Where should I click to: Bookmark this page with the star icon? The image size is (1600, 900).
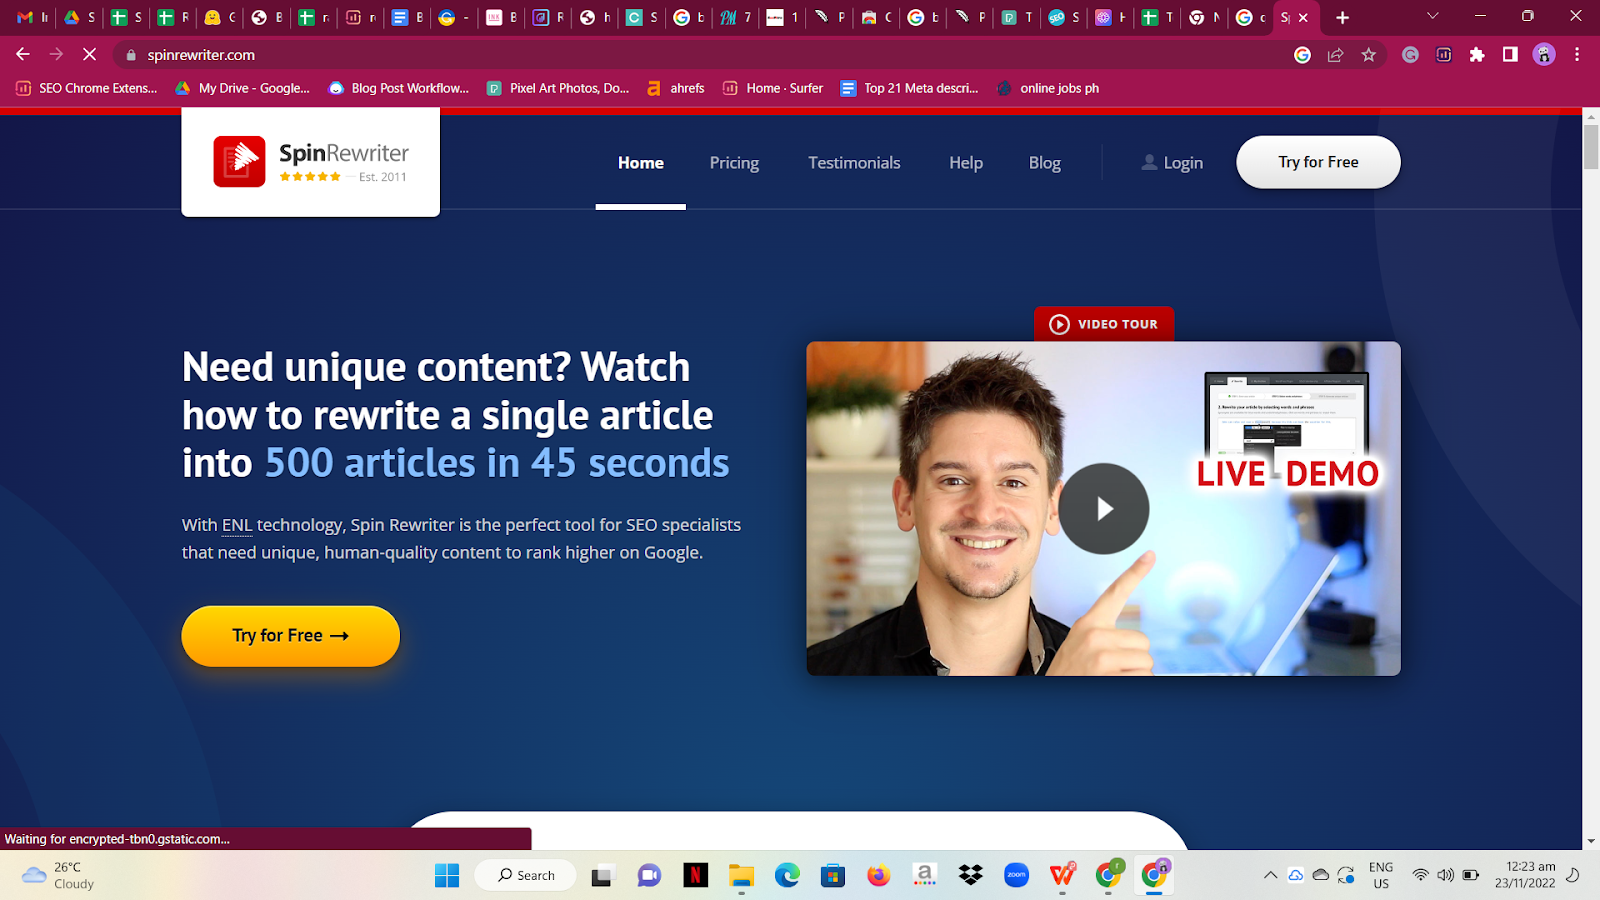[x=1368, y=55]
